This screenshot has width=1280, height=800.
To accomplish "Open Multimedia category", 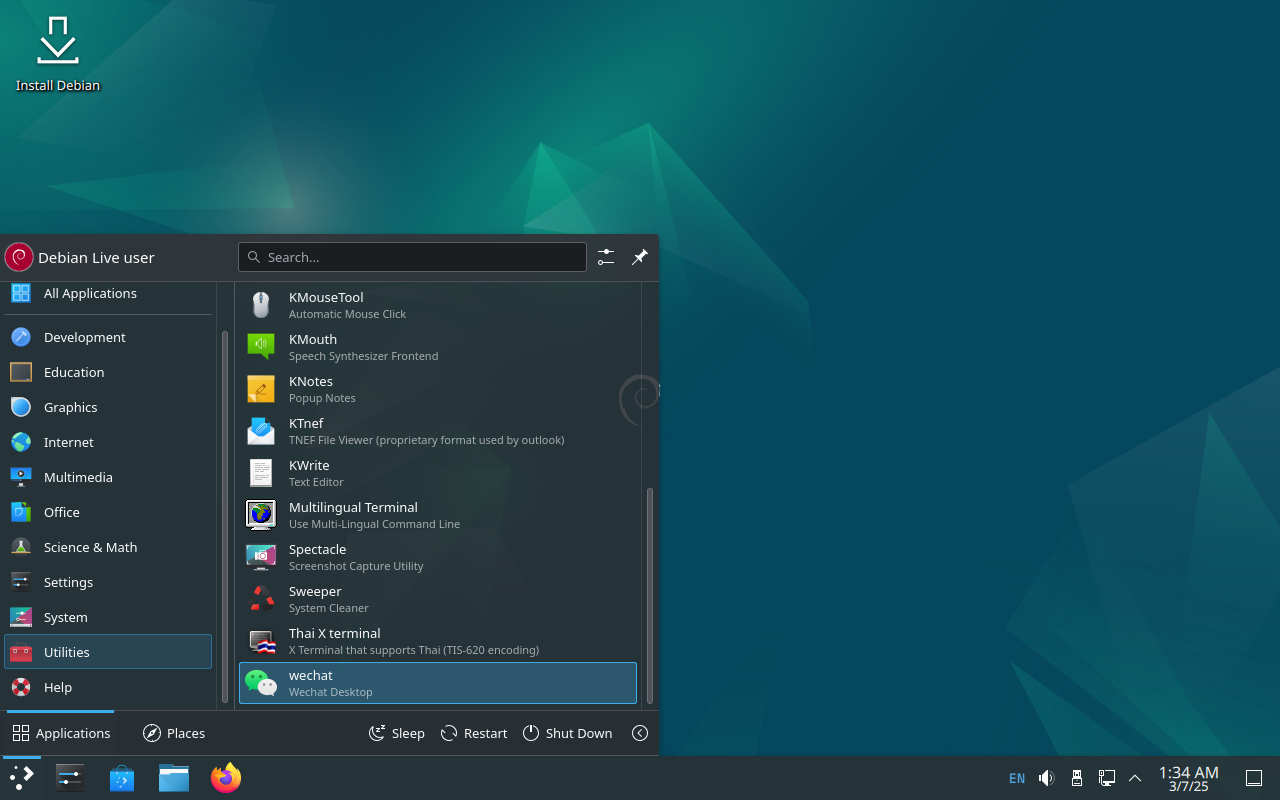I will 108,477.
